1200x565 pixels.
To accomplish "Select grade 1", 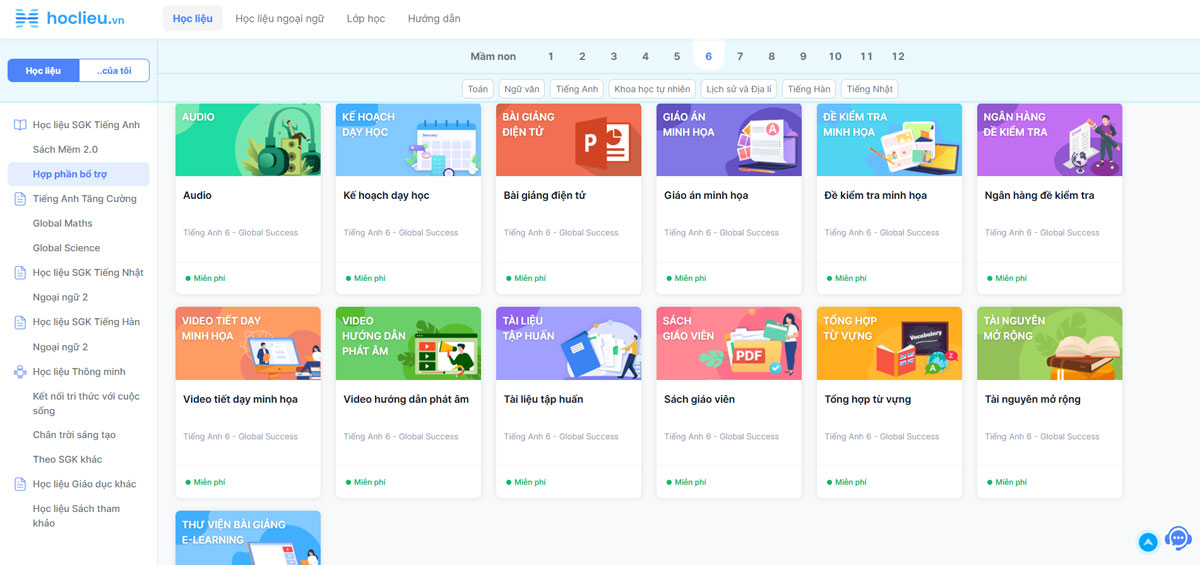I will [550, 56].
